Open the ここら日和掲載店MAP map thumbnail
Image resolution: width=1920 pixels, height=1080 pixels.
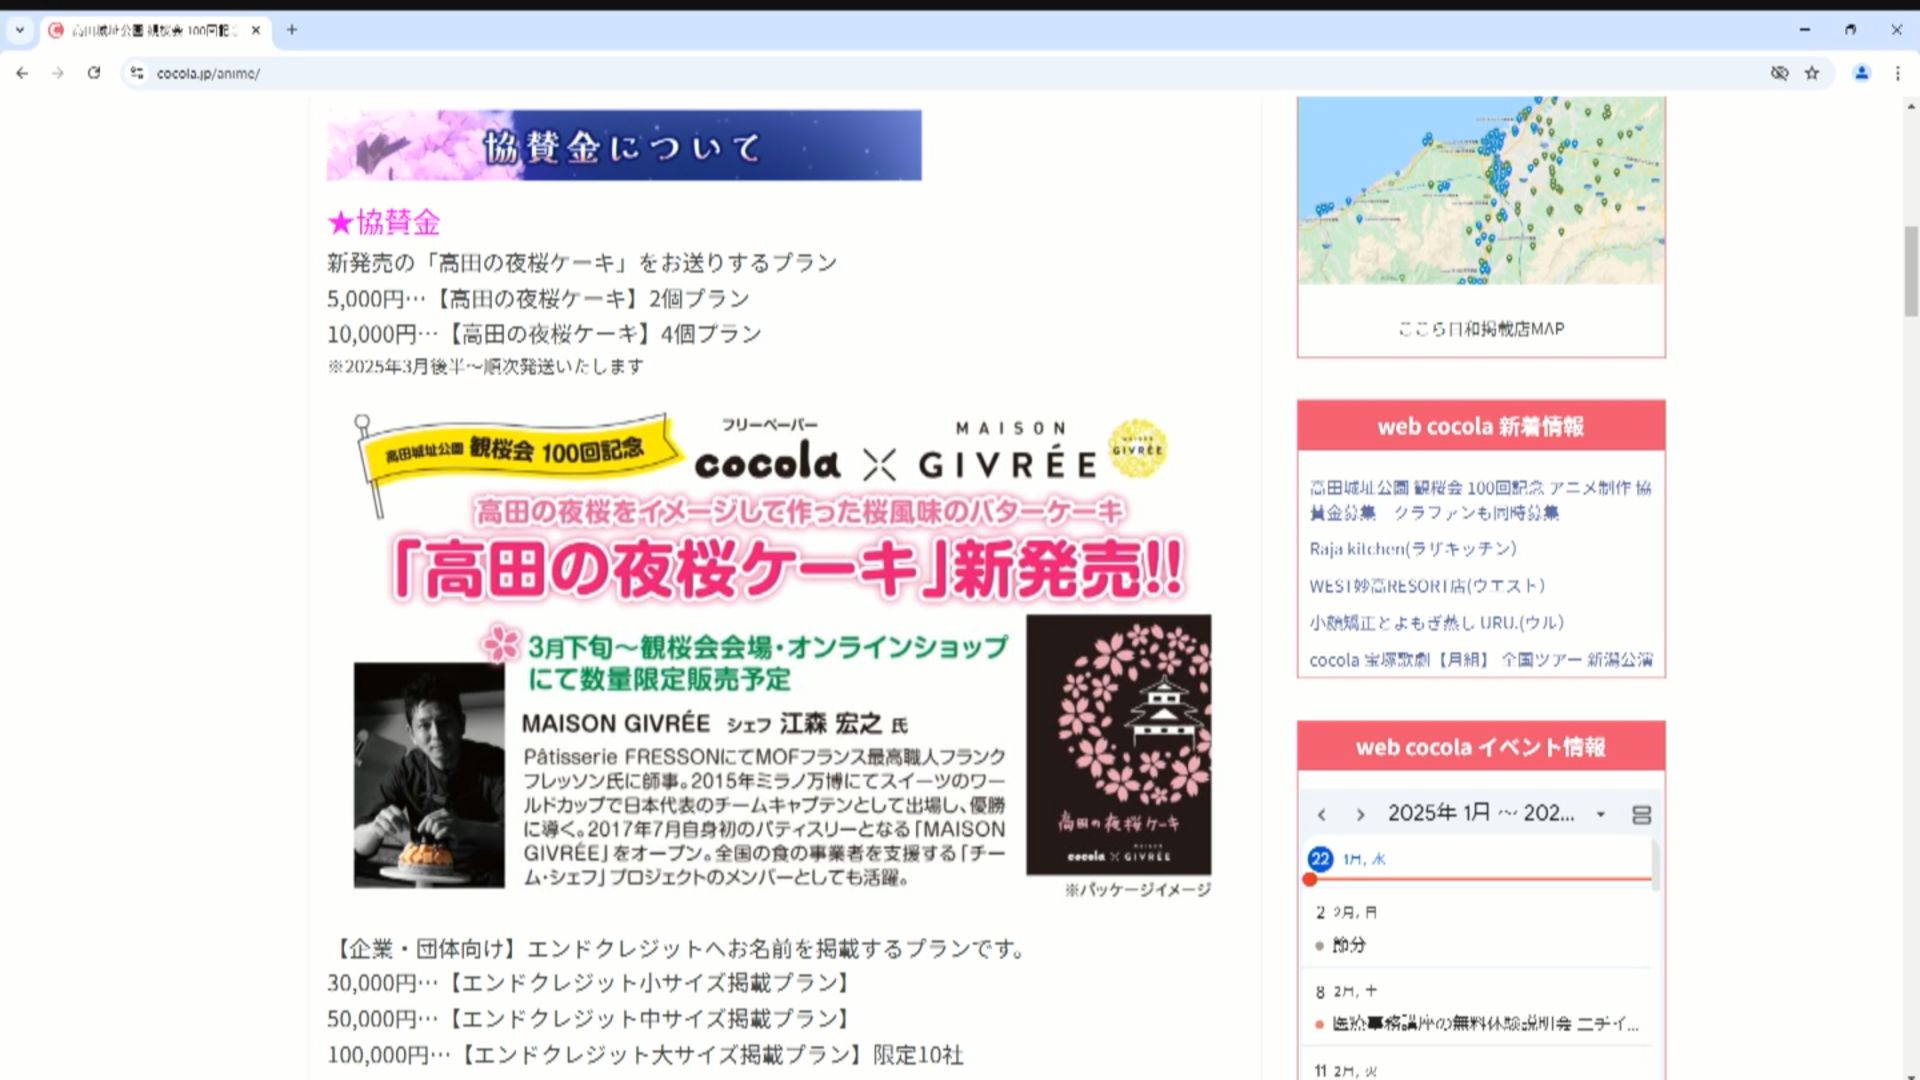1481,190
